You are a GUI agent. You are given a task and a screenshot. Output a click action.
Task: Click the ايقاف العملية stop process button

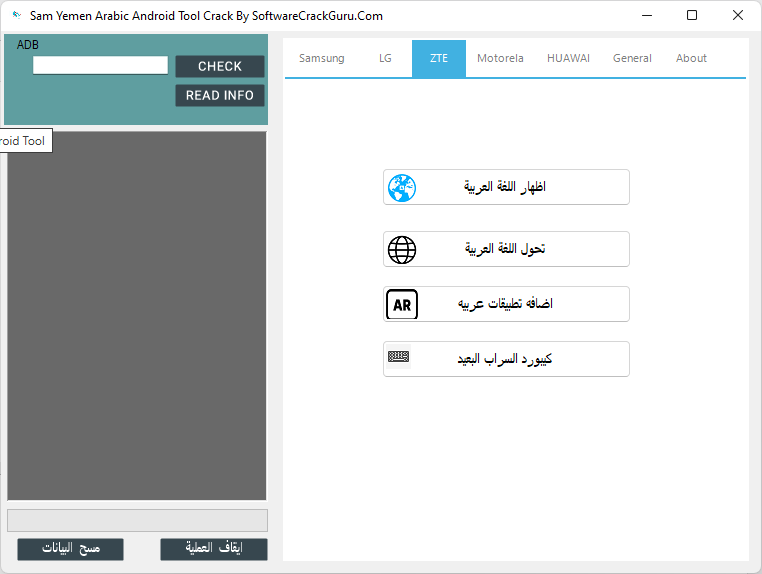(x=214, y=549)
